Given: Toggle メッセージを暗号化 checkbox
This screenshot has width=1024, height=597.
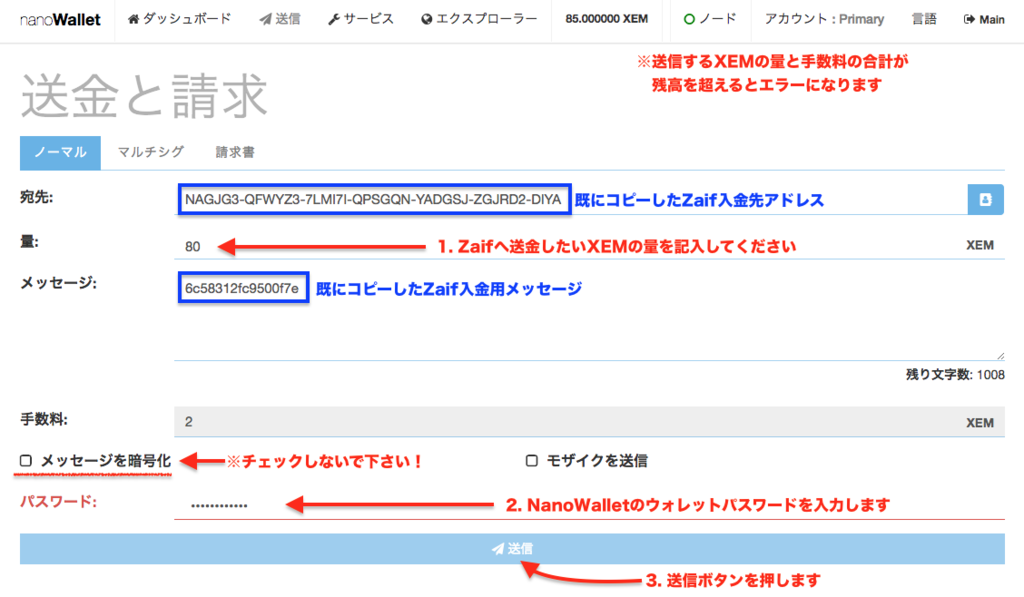Looking at the screenshot, I should pyautogui.click(x=25, y=460).
